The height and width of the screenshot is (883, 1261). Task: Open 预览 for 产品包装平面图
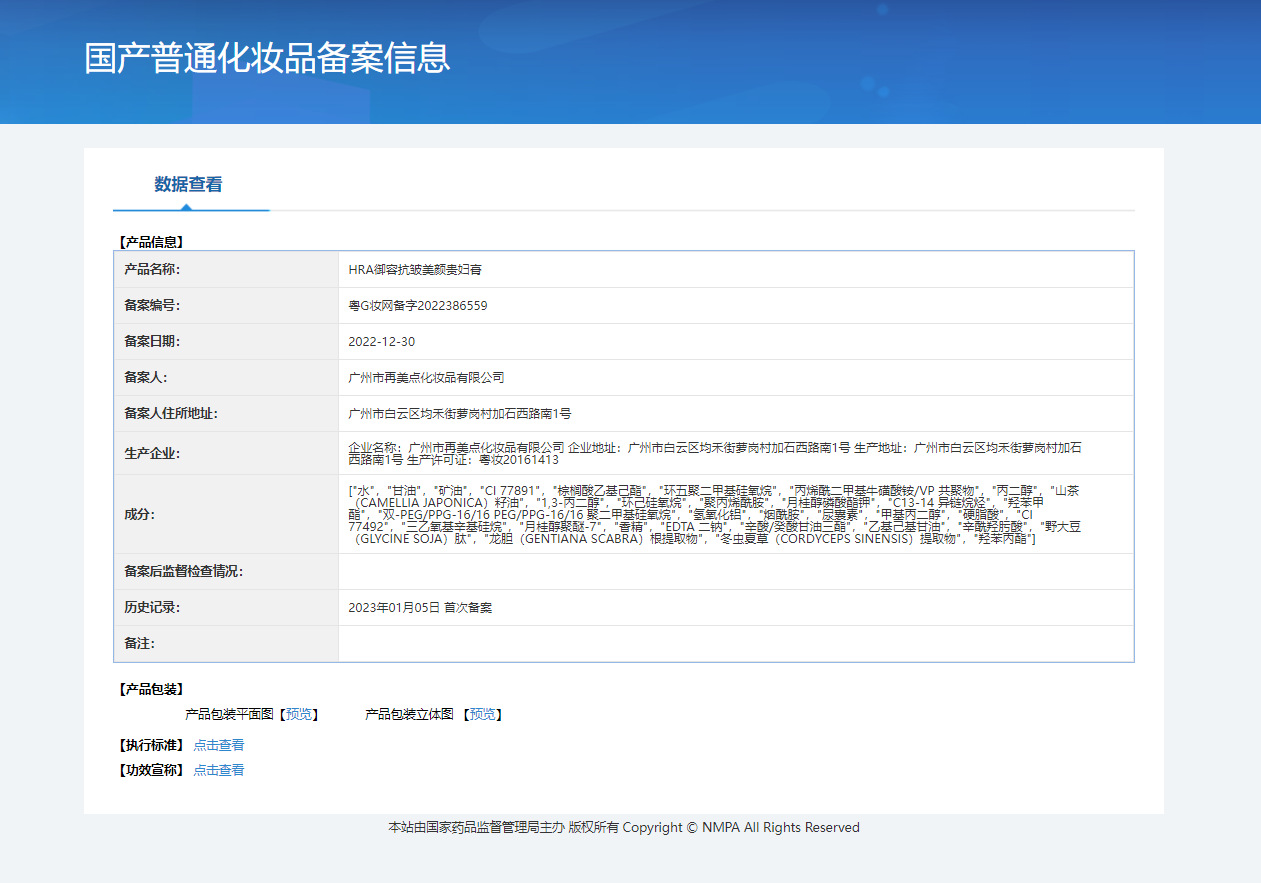click(300, 714)
